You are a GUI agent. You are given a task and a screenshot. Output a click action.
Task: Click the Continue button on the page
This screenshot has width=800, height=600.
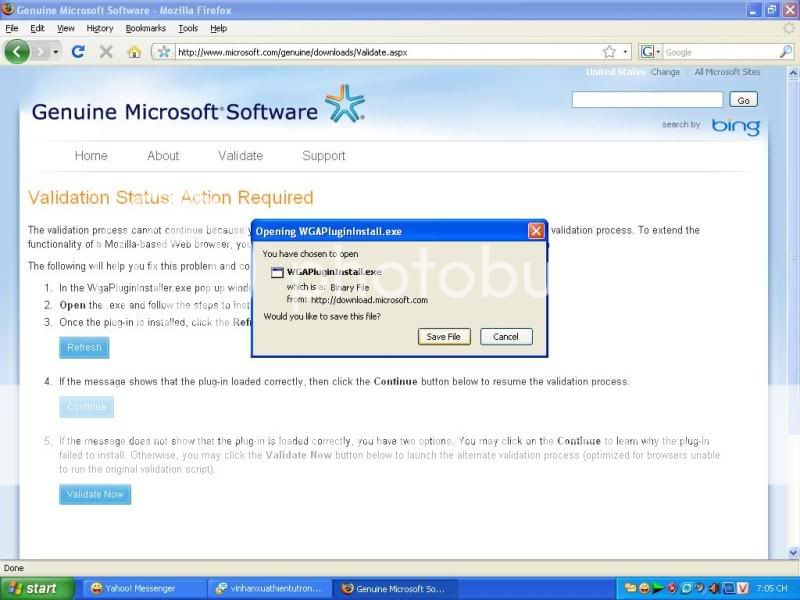tap(86, 407)
